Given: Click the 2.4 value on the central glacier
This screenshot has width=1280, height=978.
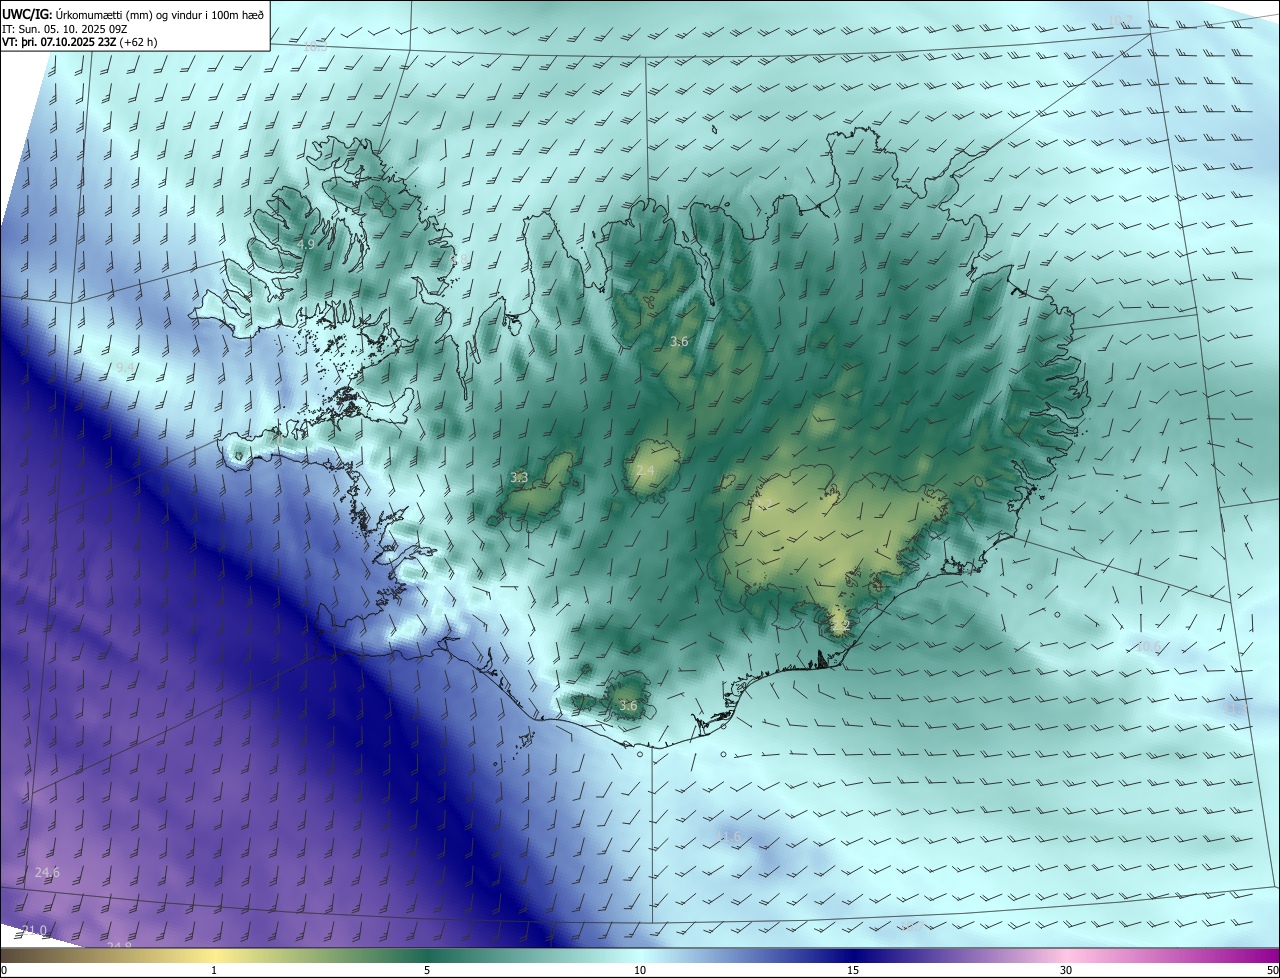Looking at the screenshot, I should [x=645, y=471].
